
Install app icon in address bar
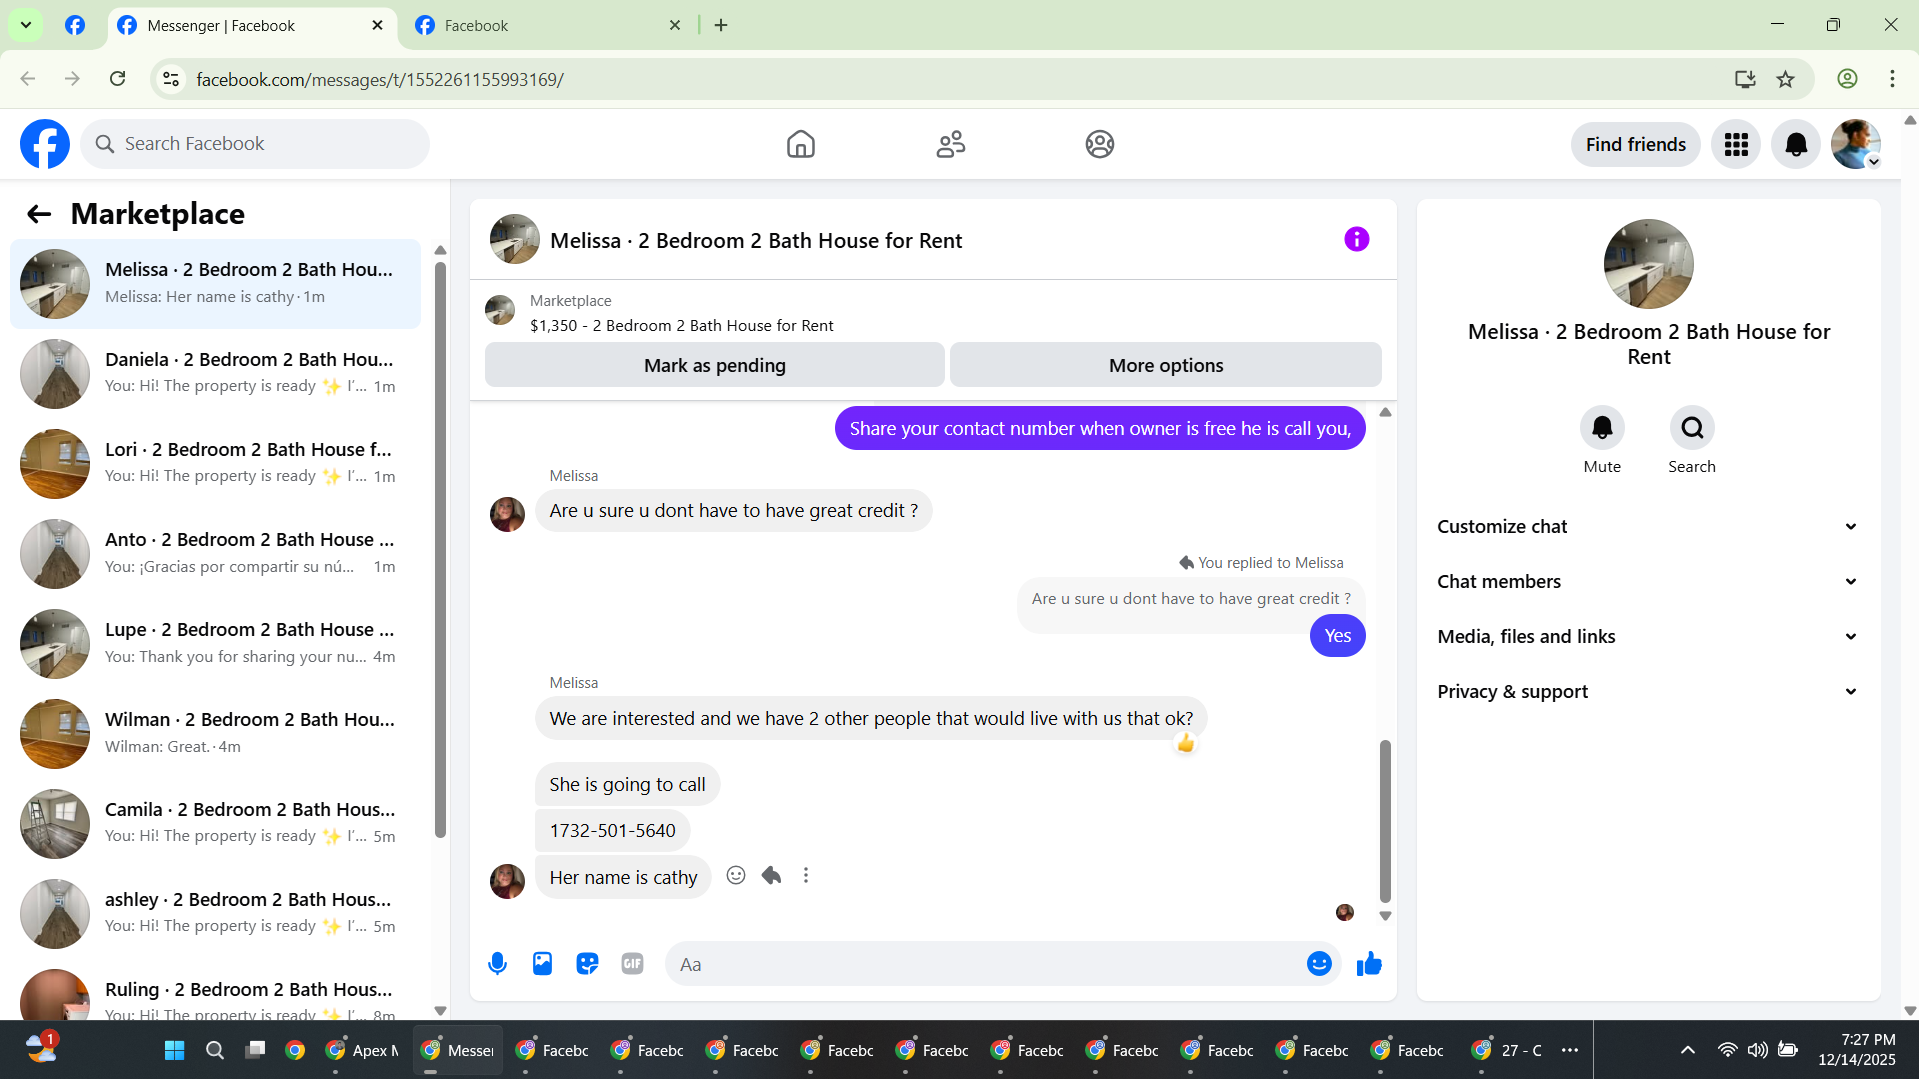1745,79
